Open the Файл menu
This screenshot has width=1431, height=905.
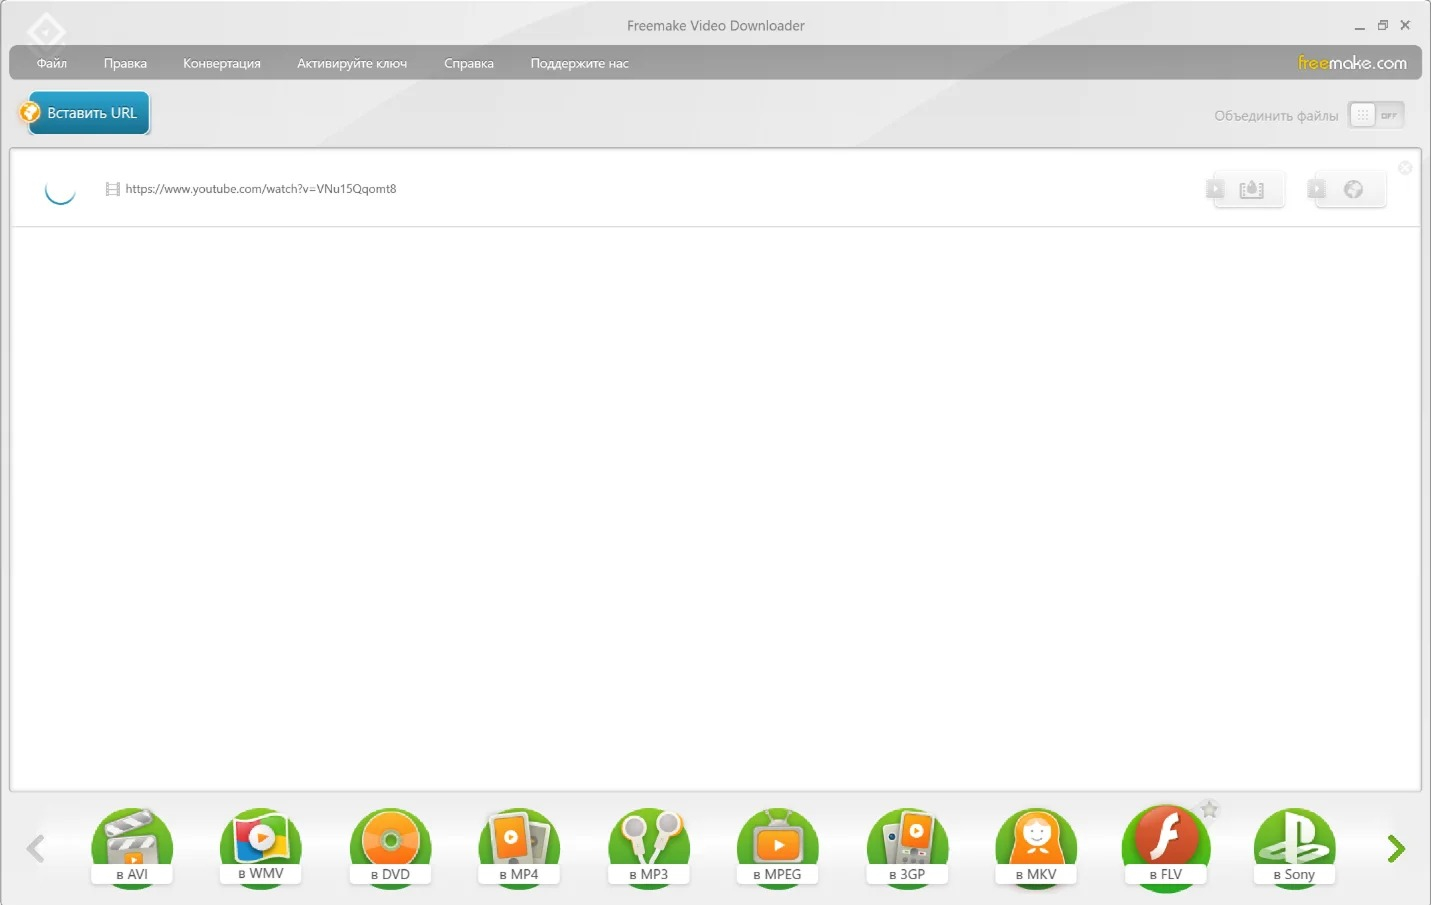tap(52, 63)
